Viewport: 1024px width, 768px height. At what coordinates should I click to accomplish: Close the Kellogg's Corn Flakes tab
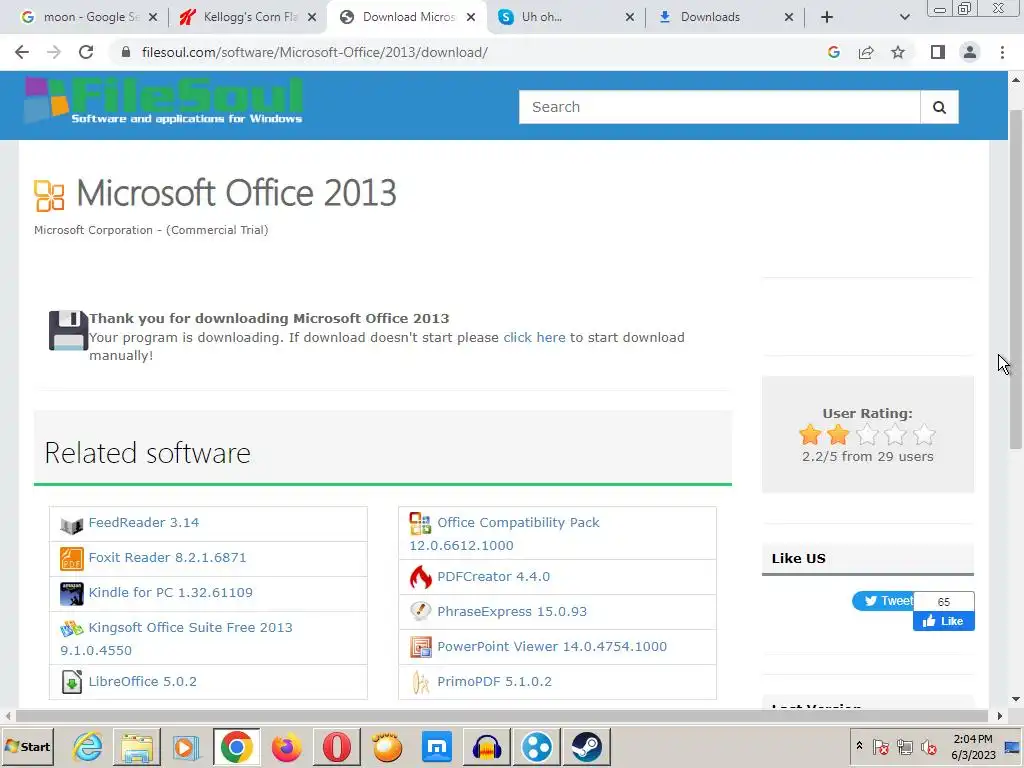tap(312, 18)
